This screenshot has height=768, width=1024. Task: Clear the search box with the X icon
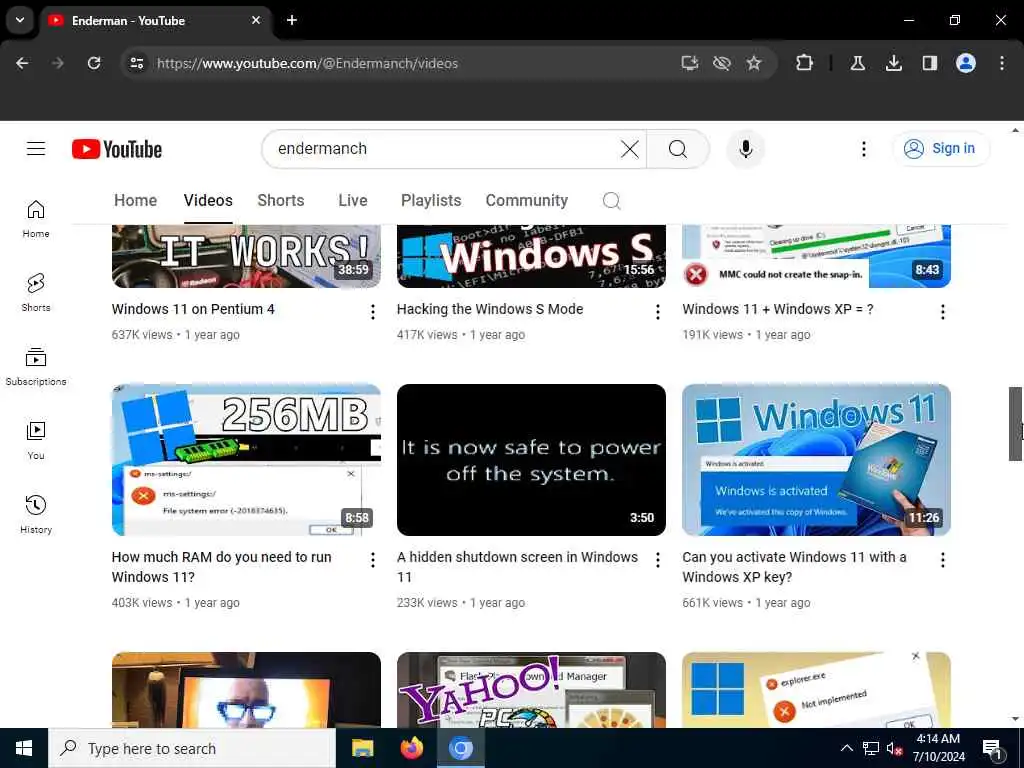point(630,149)
